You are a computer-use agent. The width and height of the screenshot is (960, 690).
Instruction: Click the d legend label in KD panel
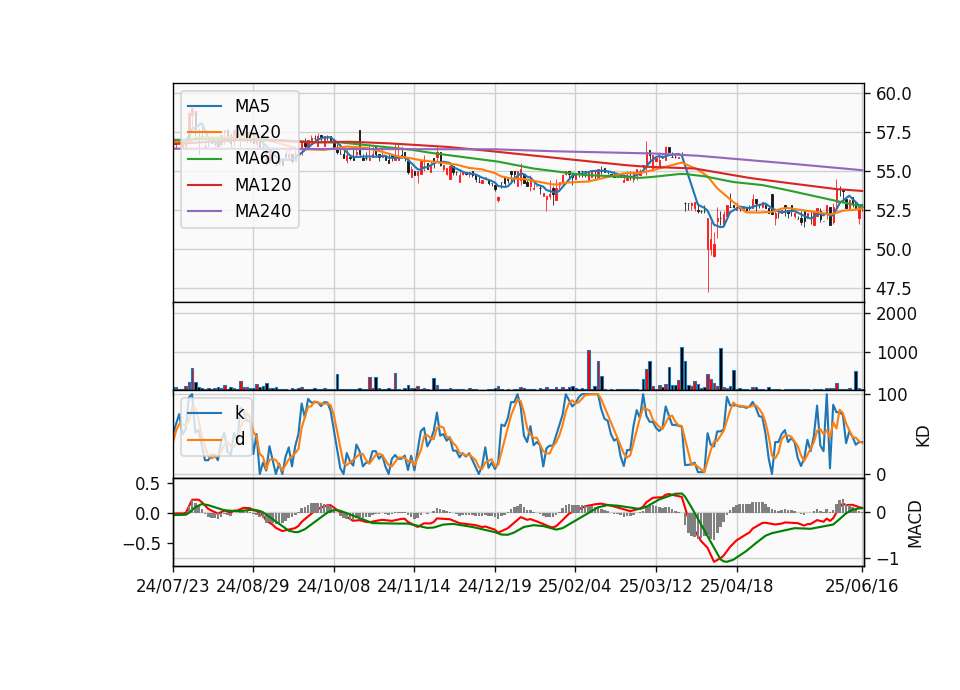239,439
